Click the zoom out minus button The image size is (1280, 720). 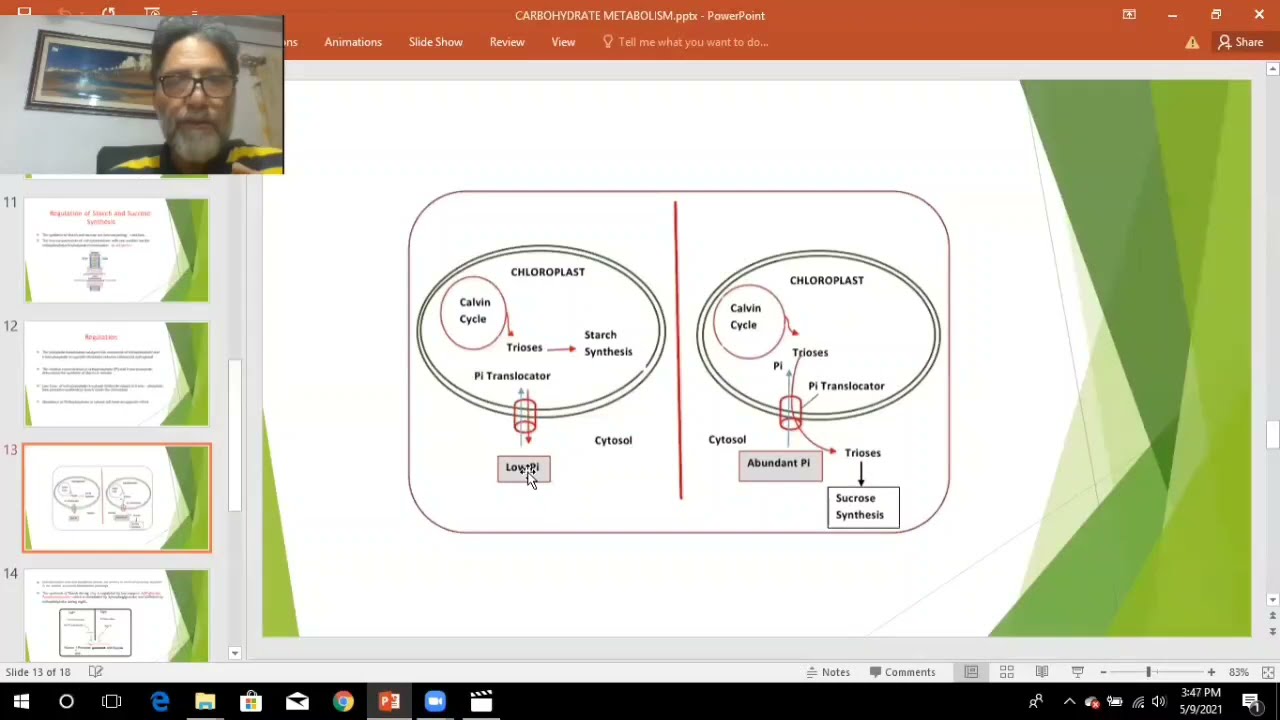coord(1103,672)
